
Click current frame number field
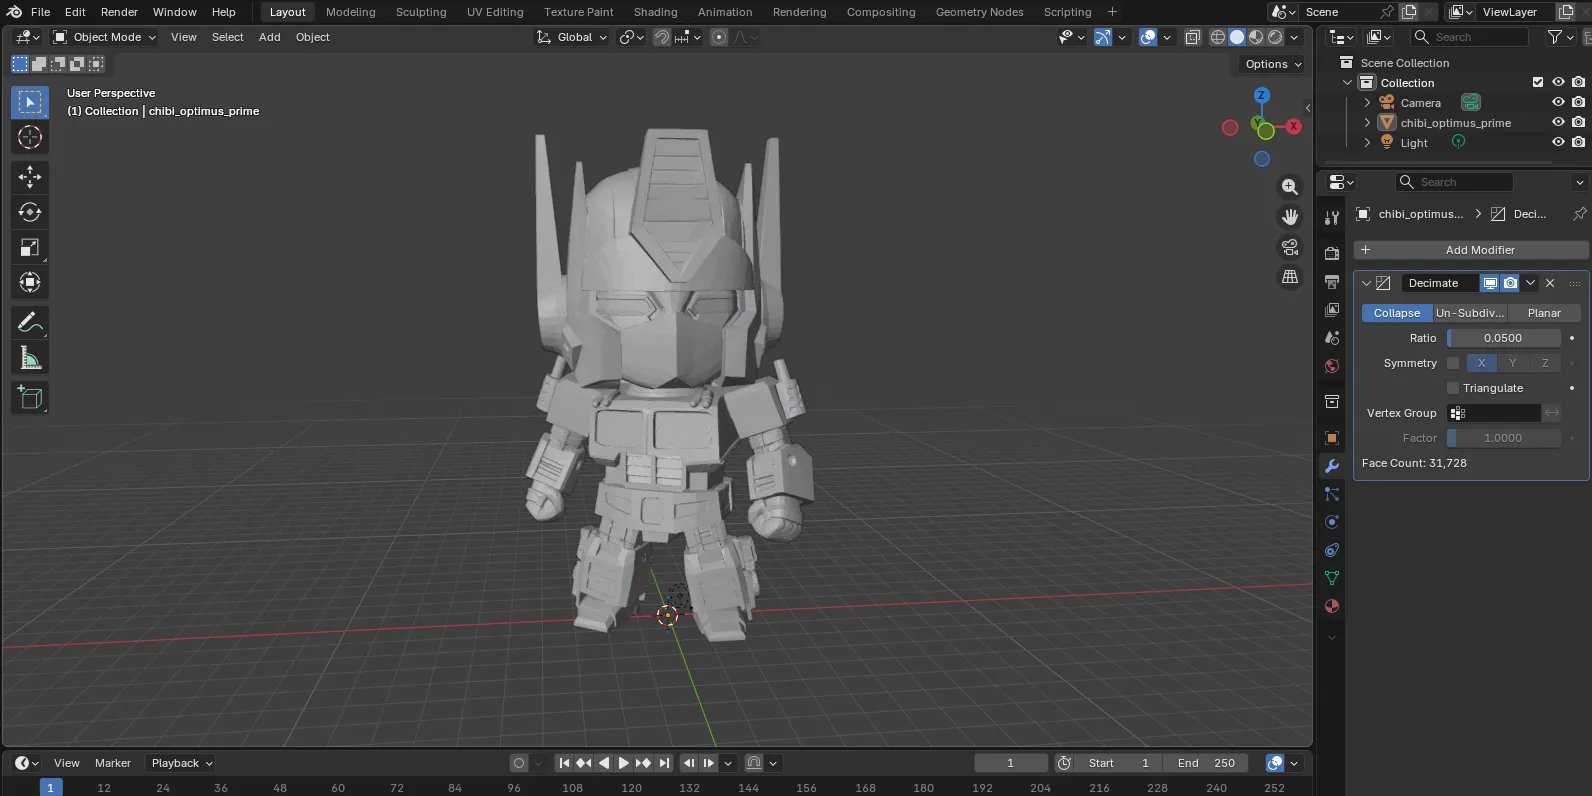1011,763
